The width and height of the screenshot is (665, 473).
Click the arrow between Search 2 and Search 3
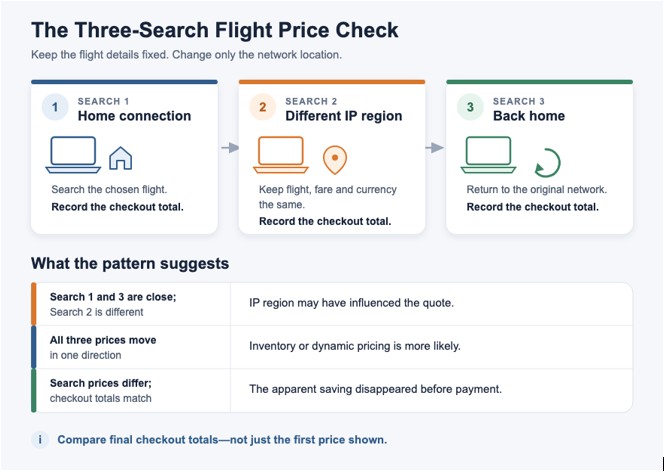(434, 148)
